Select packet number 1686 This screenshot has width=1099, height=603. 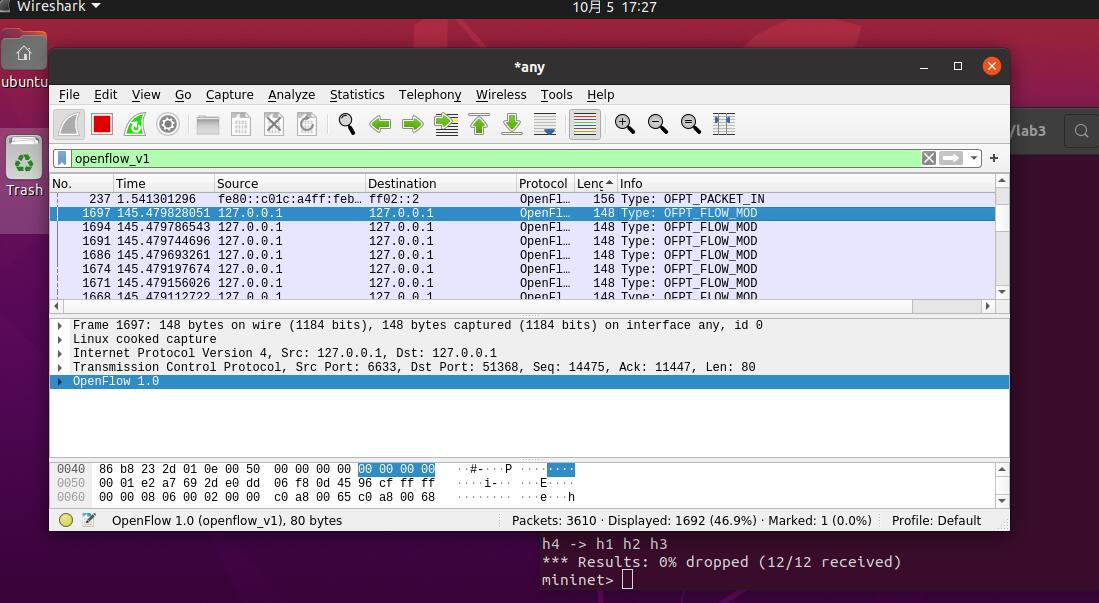[523, 255]
